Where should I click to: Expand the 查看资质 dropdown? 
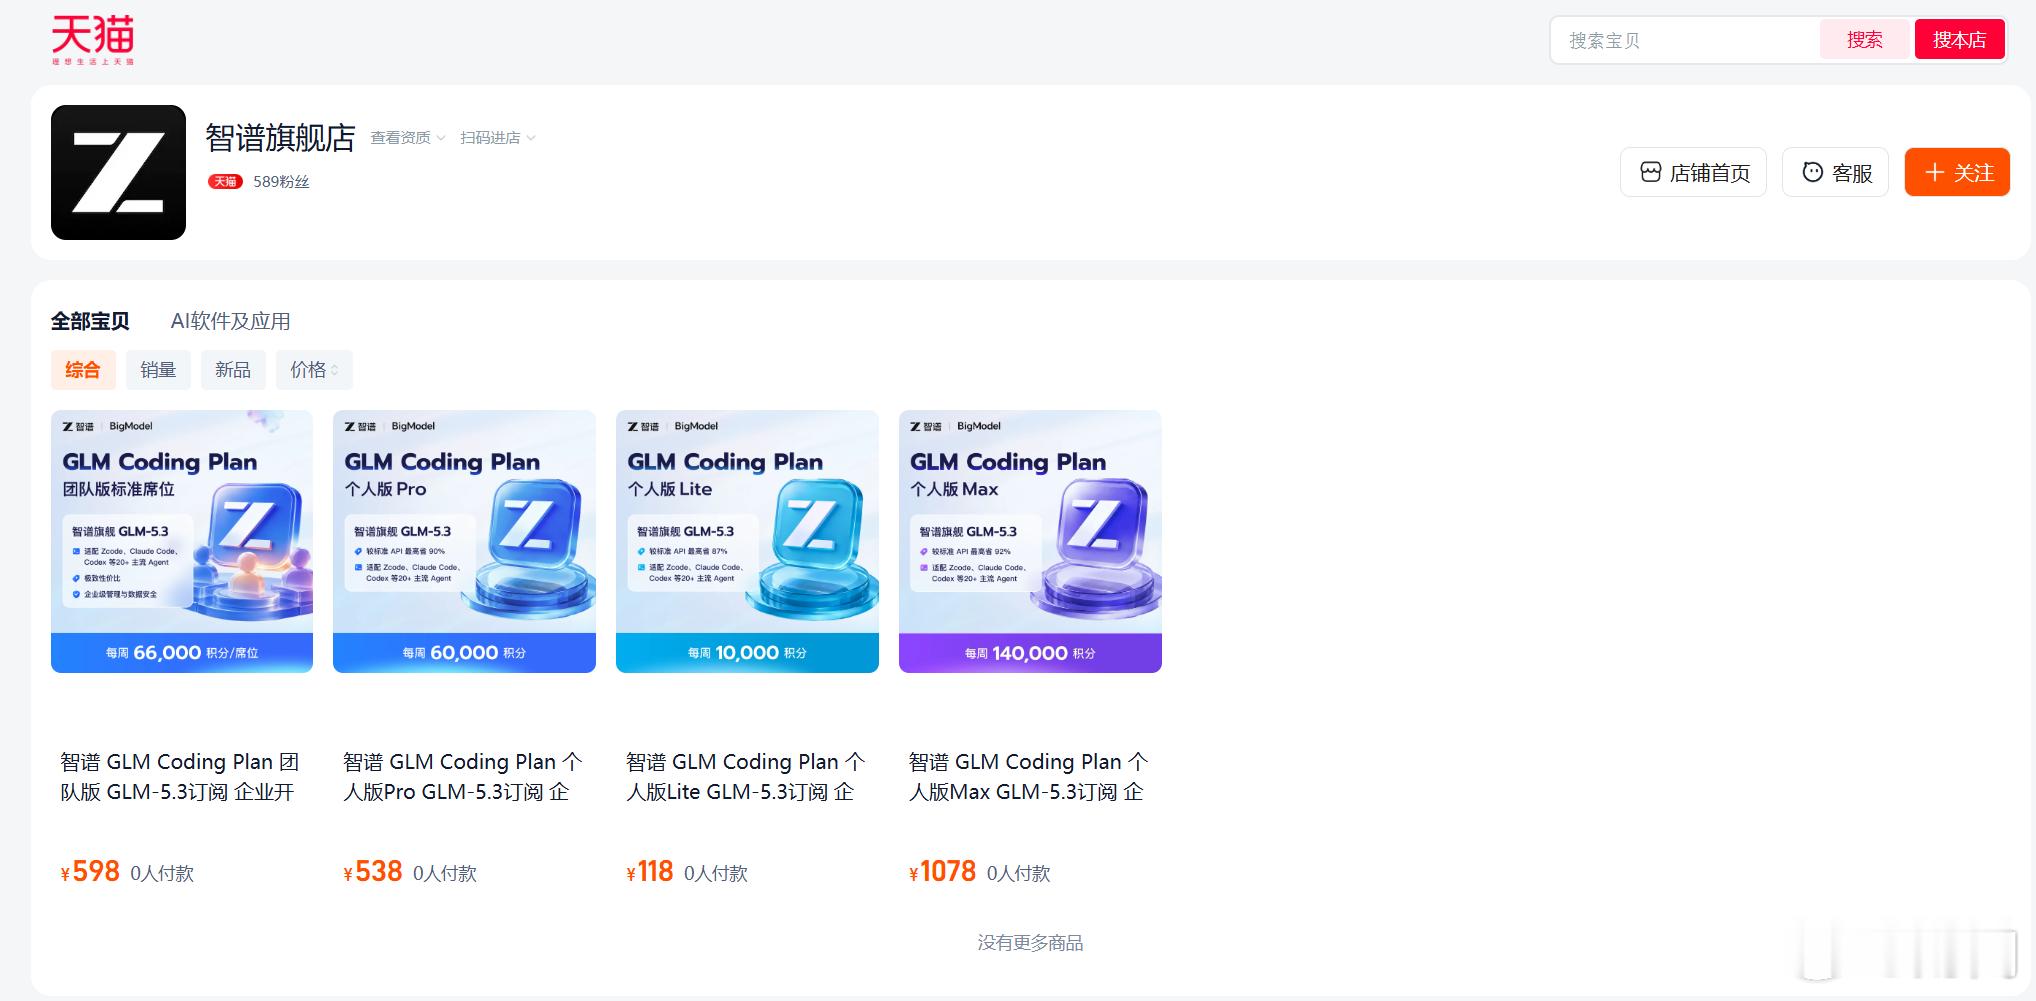[408, 137]
